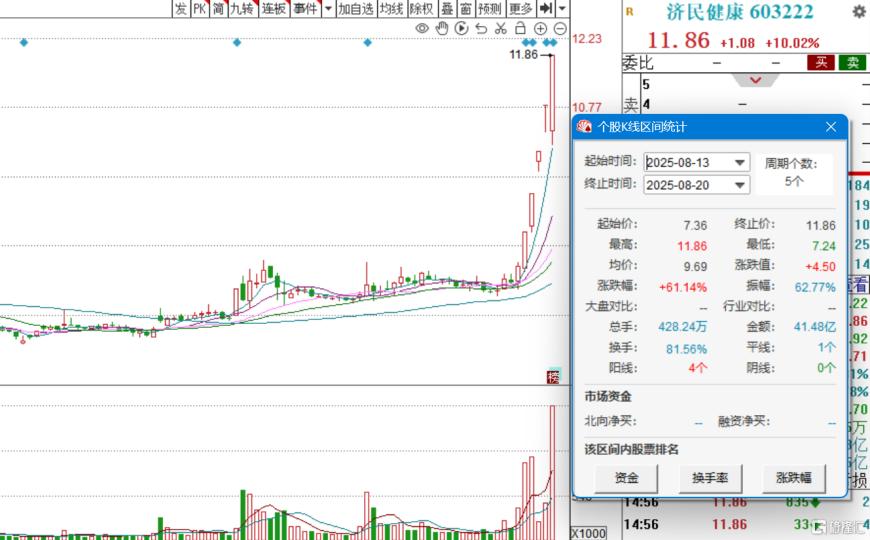Click the circular play replay icon
The height and width of the screenshot is (540, 870).
click(461, 28)
